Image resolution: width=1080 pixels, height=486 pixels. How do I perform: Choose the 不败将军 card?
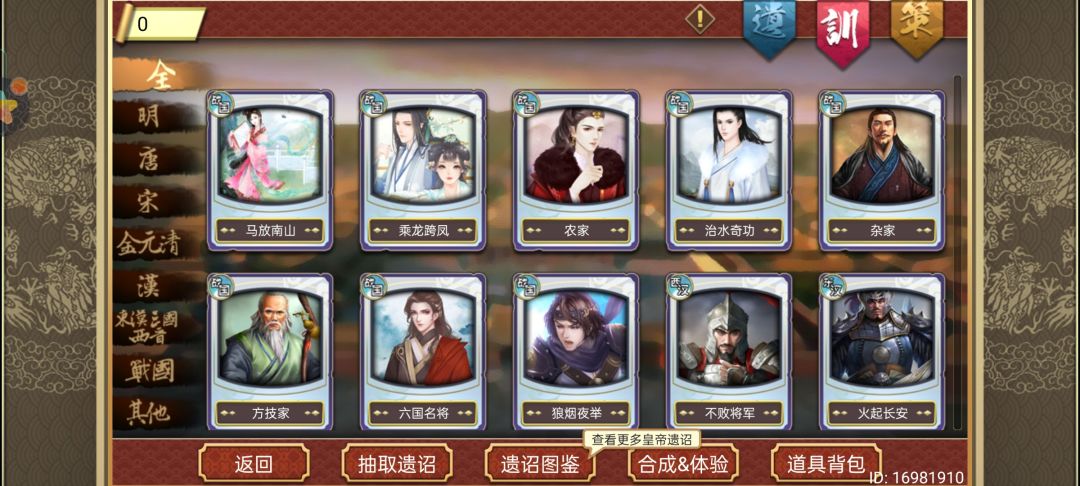click(729, 352)
